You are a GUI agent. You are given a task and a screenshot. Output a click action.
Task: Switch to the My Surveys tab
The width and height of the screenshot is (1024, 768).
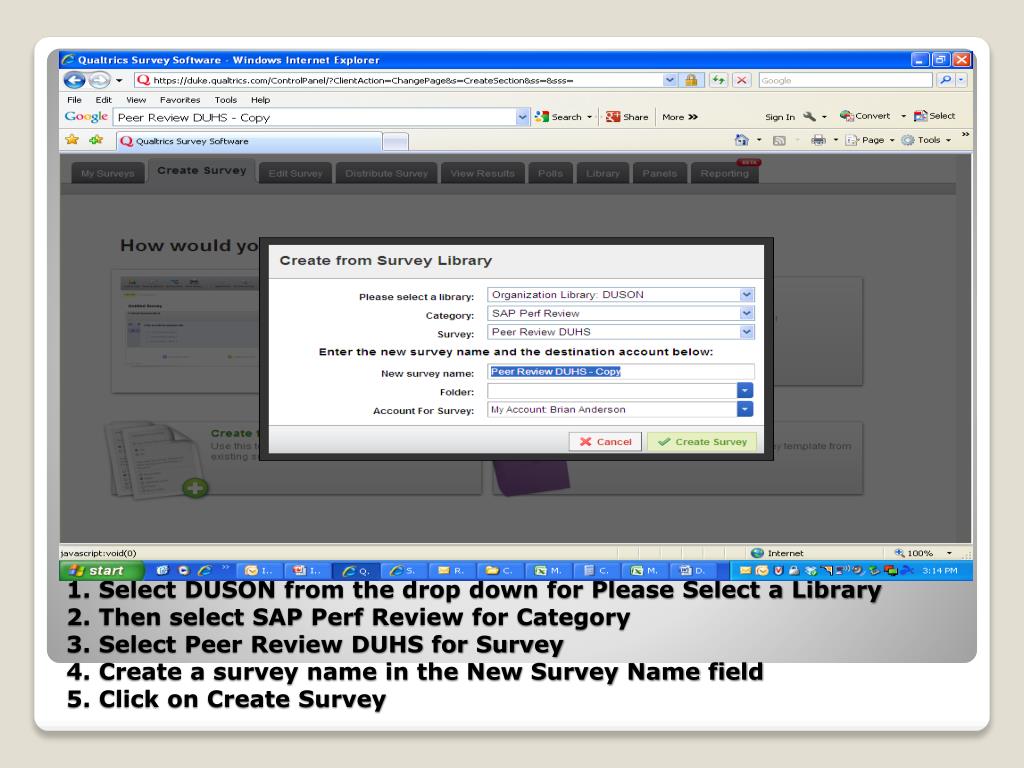click(x=108, y=173)
